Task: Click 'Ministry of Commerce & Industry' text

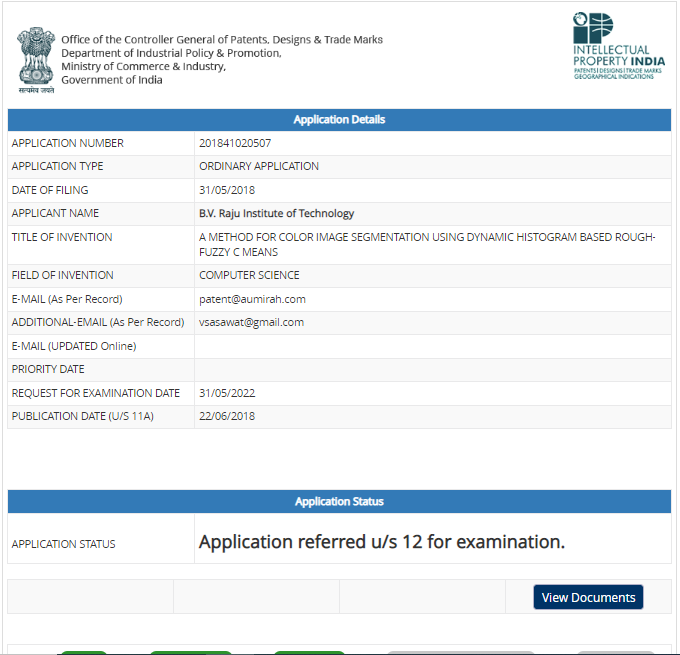Action: 144,66
